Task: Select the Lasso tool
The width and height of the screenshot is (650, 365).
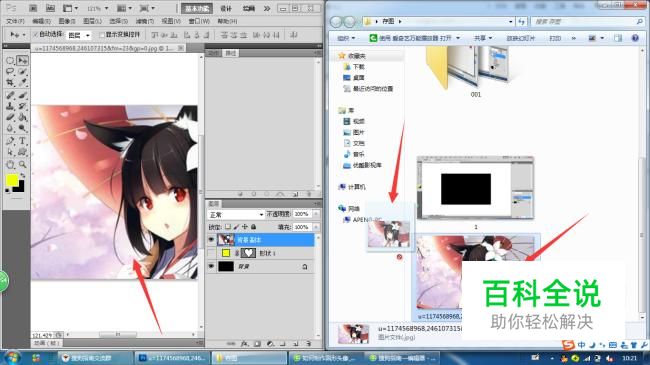Action: click(x=10, y=71)
